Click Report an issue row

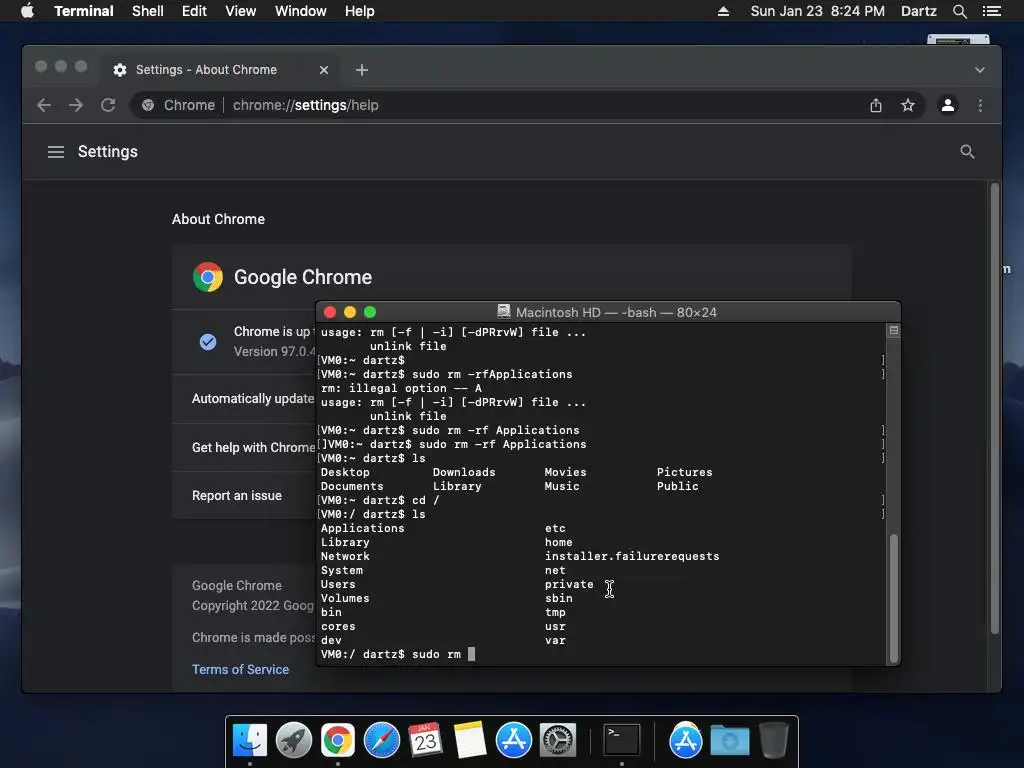244,496
